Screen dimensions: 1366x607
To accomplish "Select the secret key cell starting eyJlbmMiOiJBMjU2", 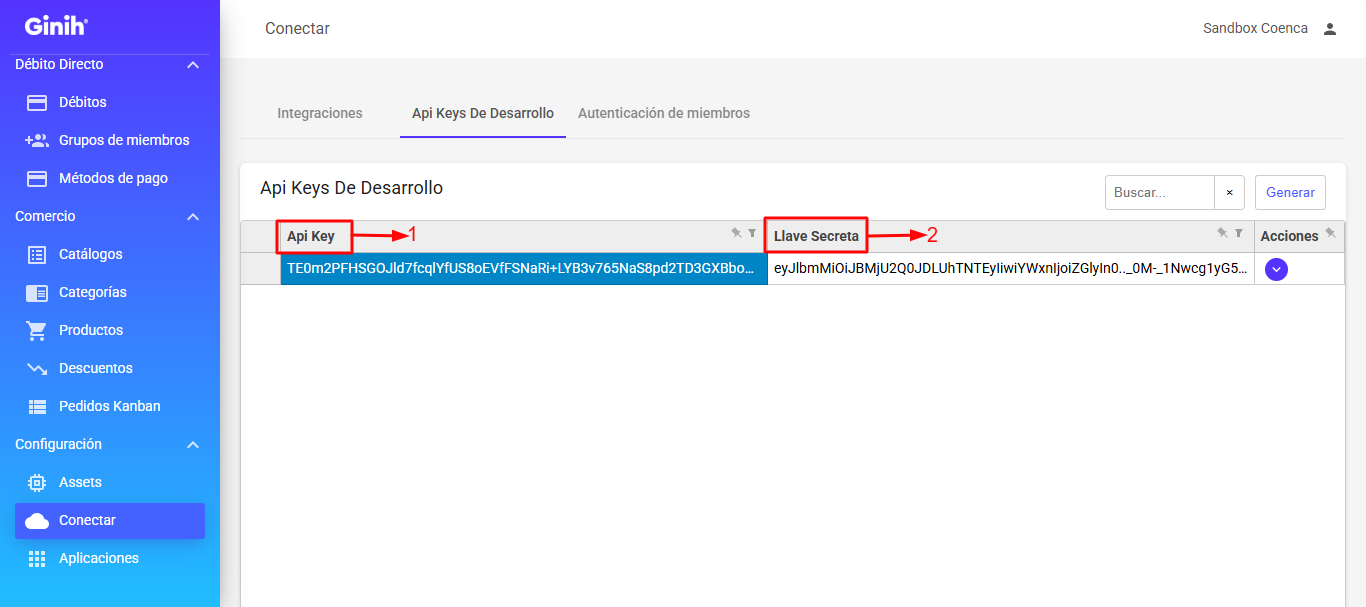I will pos(1011,269).
